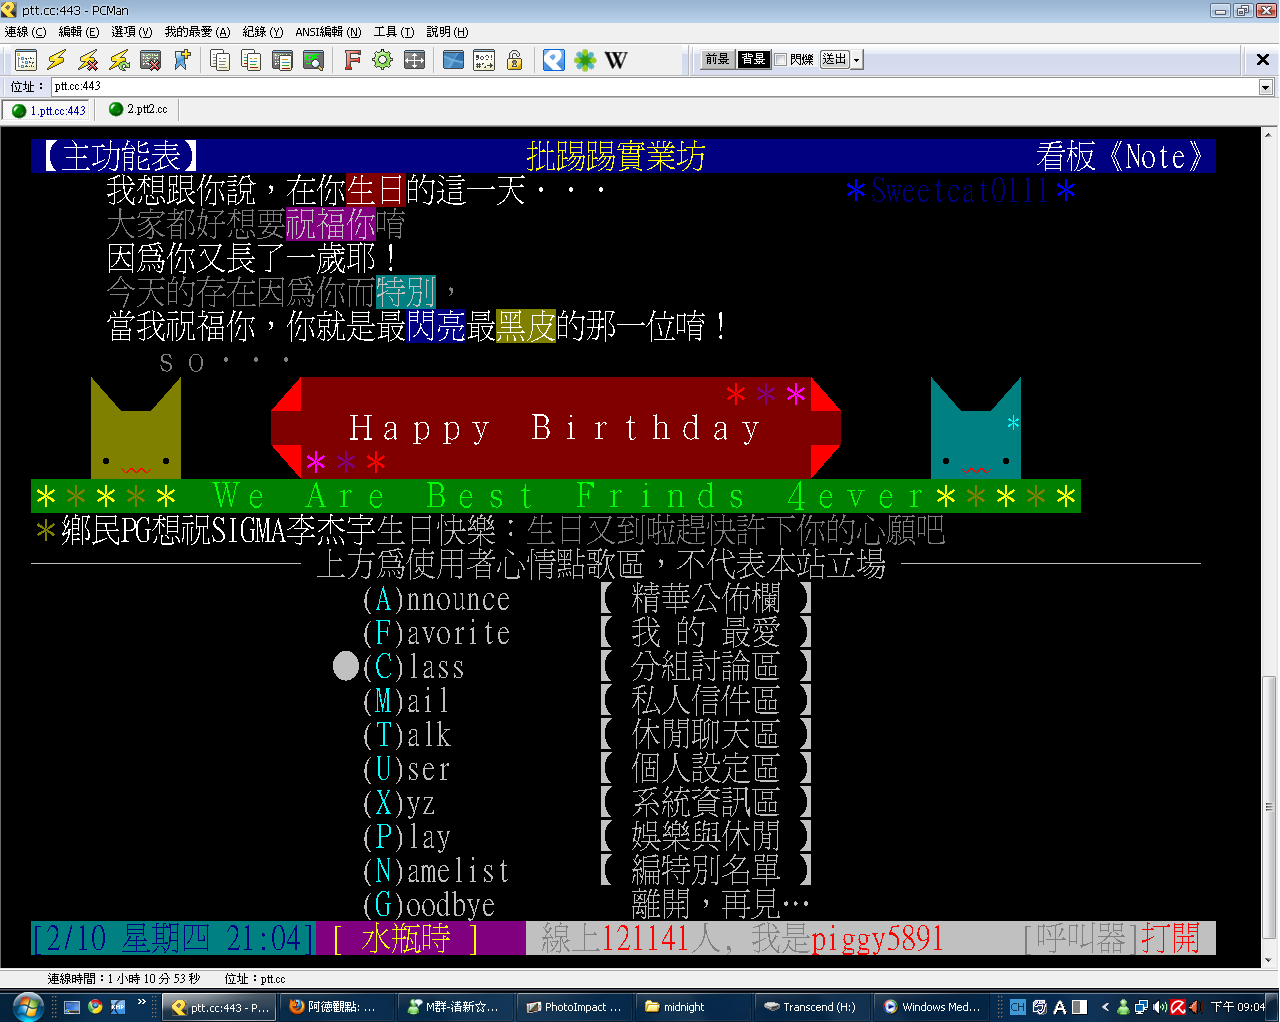Switch to the 2.ptt2.cc tab
1280x1022 pixels.
(x=138, y=110)
